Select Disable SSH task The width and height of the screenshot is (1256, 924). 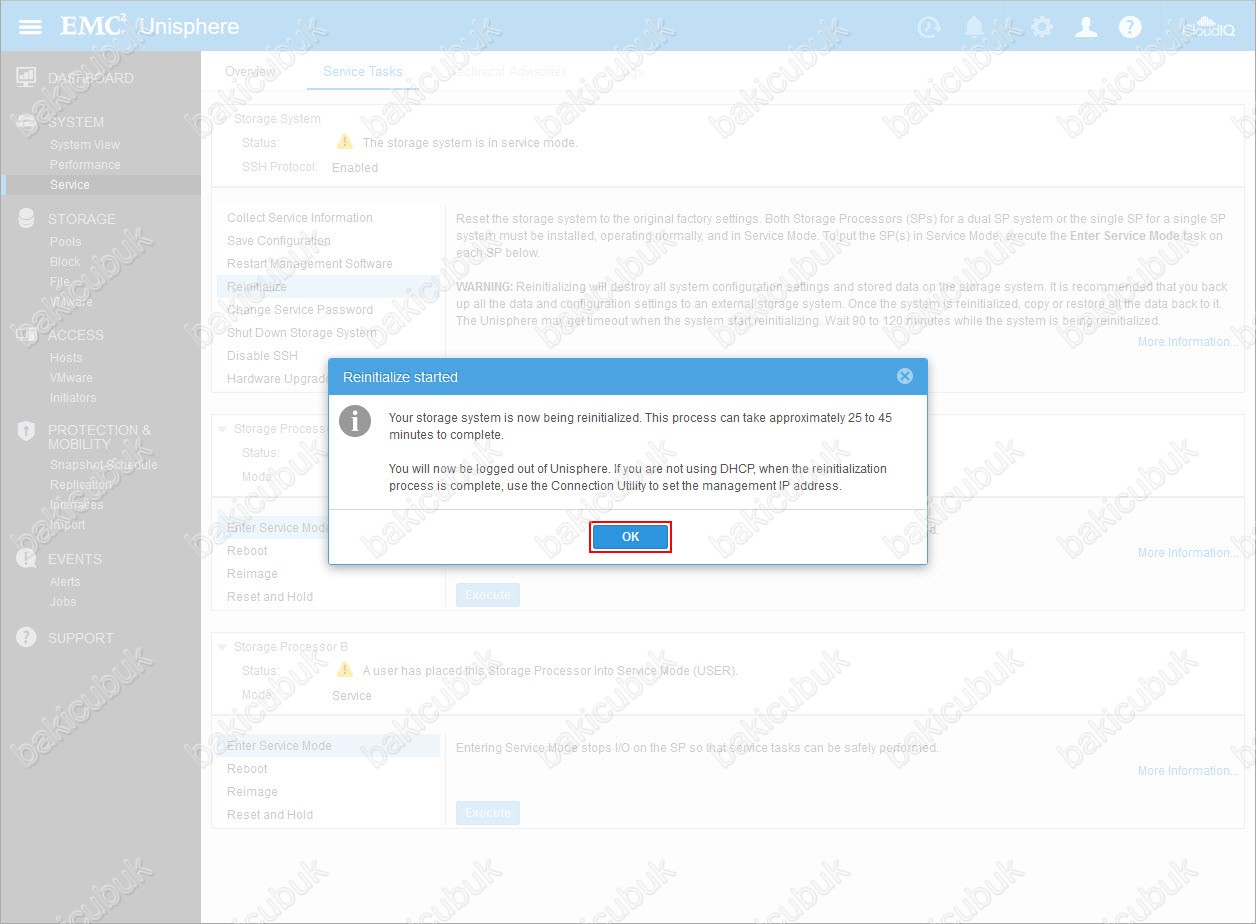coord(262,356)
